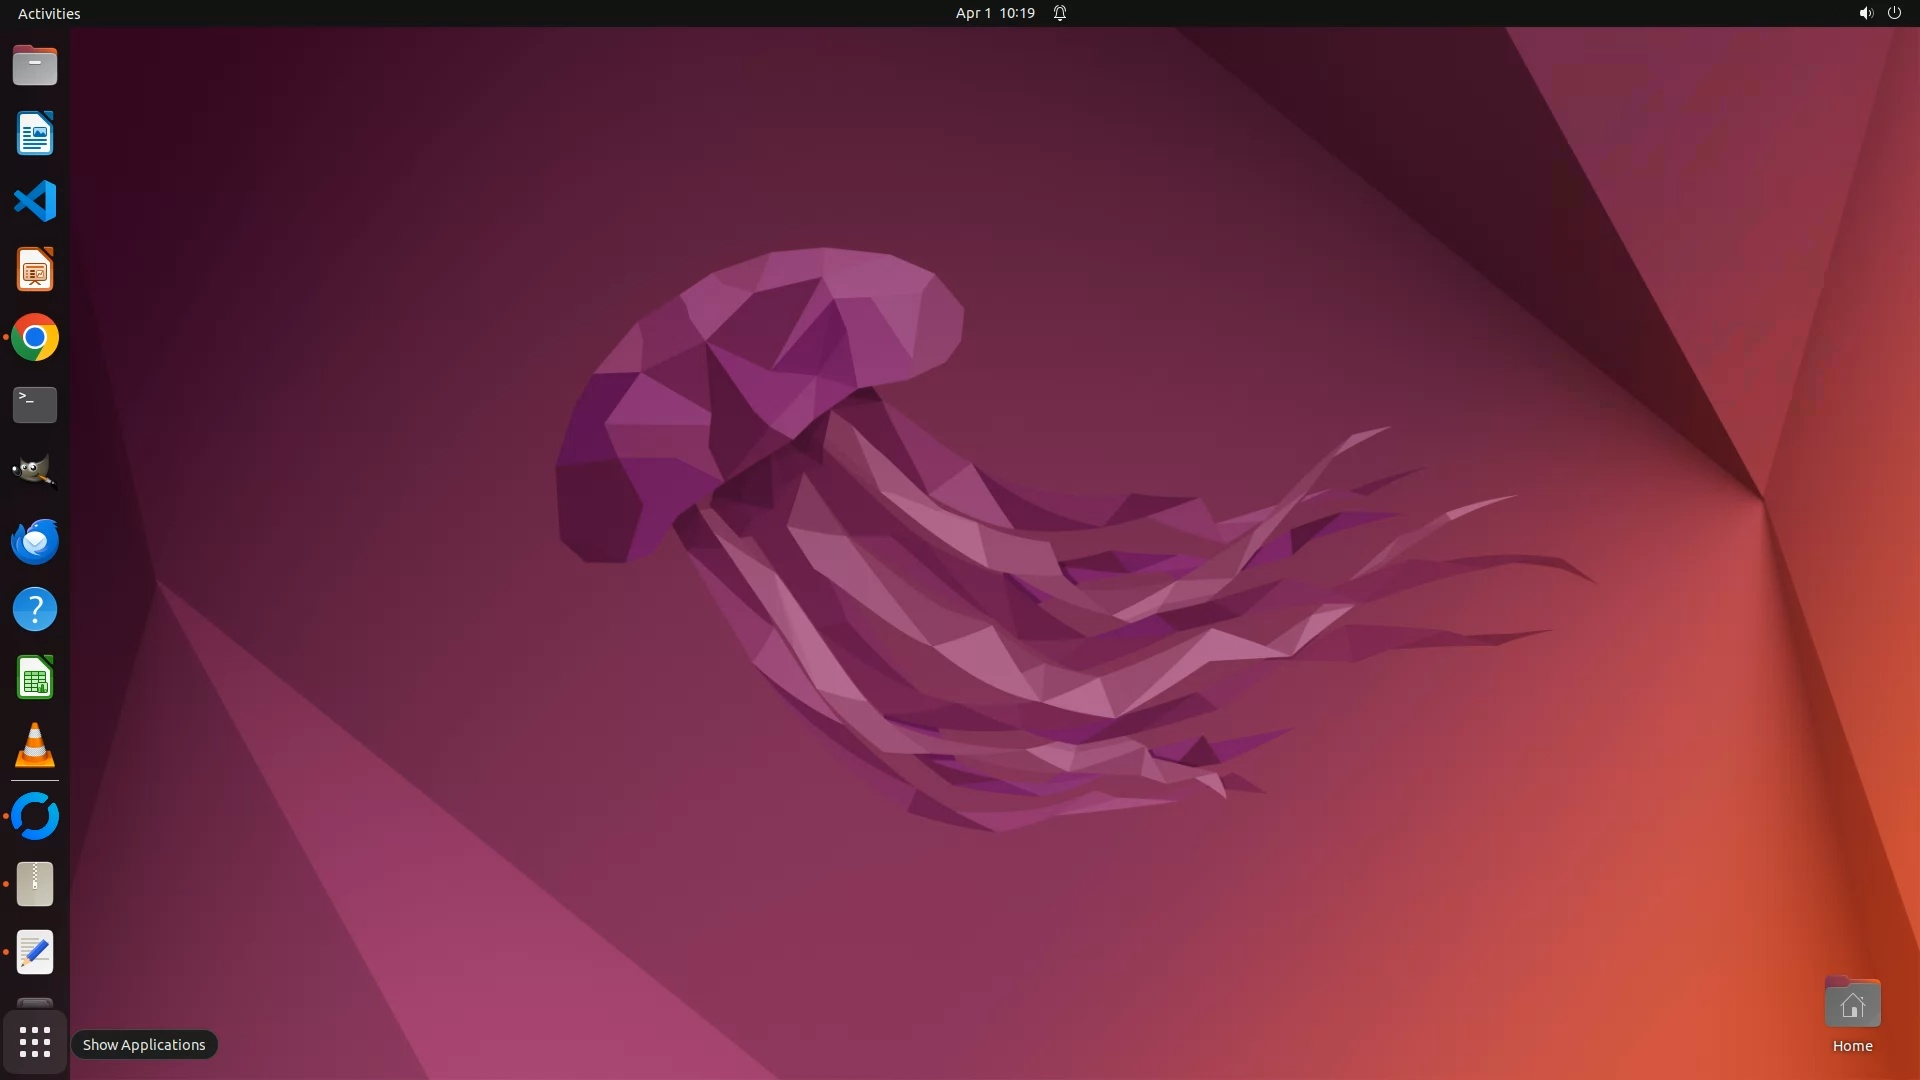The image size is (1920, 1080).
Task: Open GIMP image editor
Action: point(35,472)
